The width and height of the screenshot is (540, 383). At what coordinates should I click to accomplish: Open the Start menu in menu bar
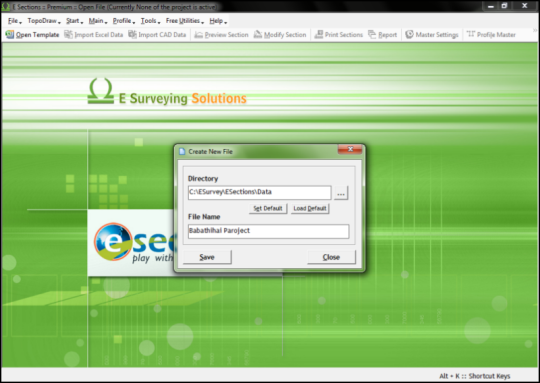[74, 21]
